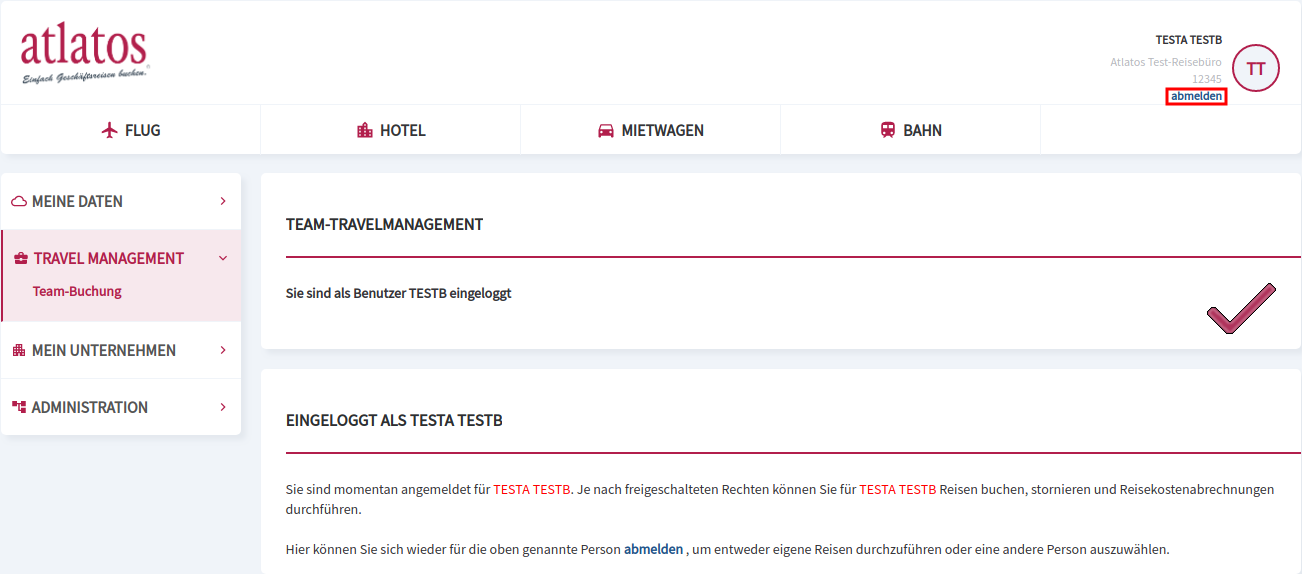Click the train icon beside BAHN

click(x=888, y=130)
